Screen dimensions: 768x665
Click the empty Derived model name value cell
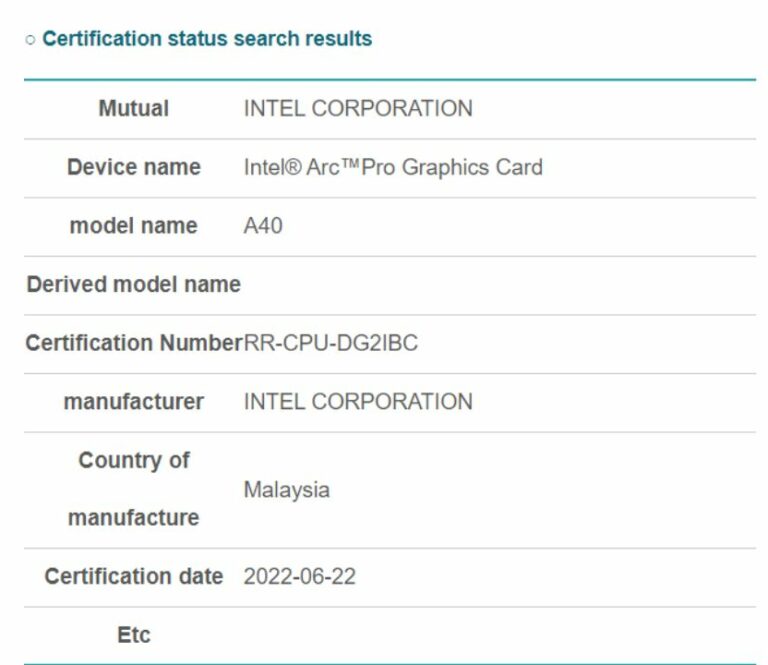(x=498, y=284)
